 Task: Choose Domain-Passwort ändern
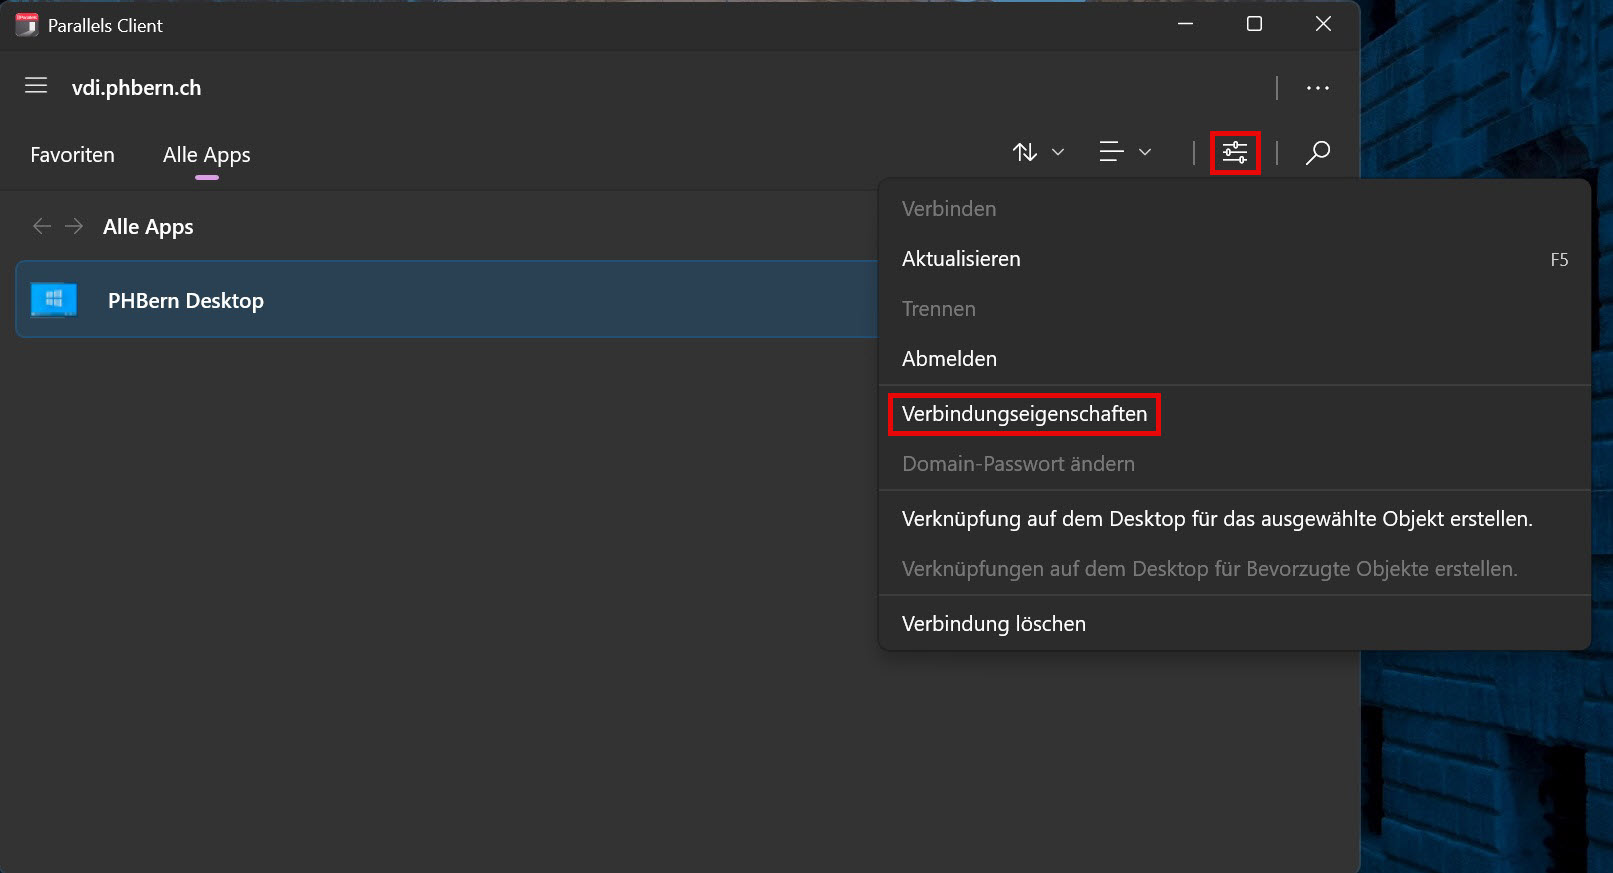coord(1234,464)
